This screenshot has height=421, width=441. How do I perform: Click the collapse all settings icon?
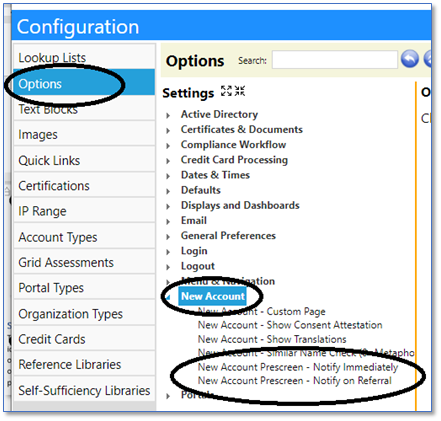(x=240, y=91)
